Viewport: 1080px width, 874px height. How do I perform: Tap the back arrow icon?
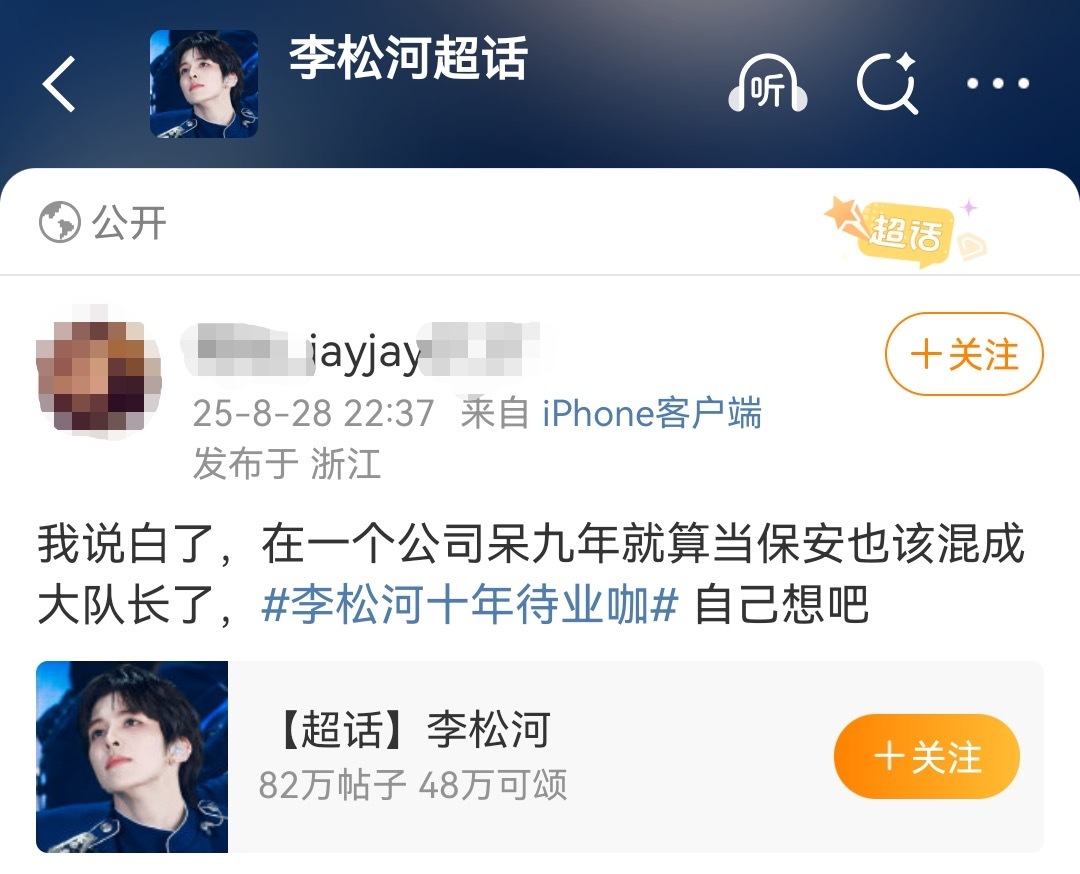click(x=59, y=84)
